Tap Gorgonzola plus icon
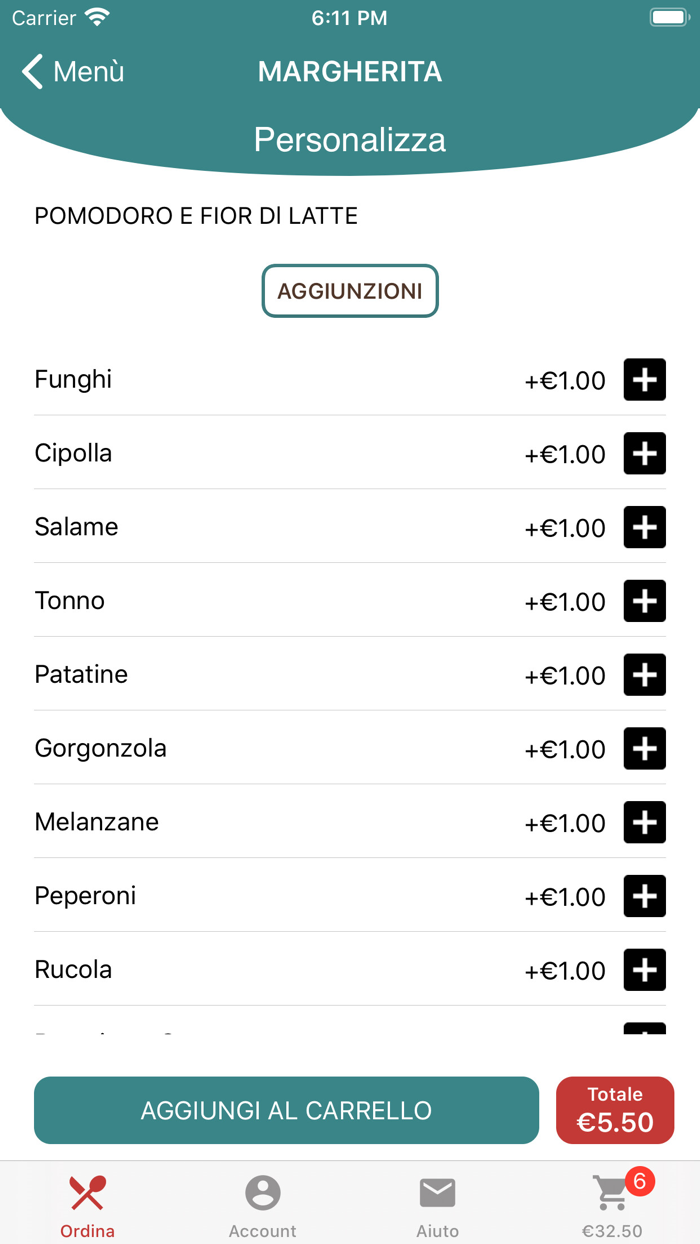The width and height of the screenshot is (700, 1244). (645, 749)
